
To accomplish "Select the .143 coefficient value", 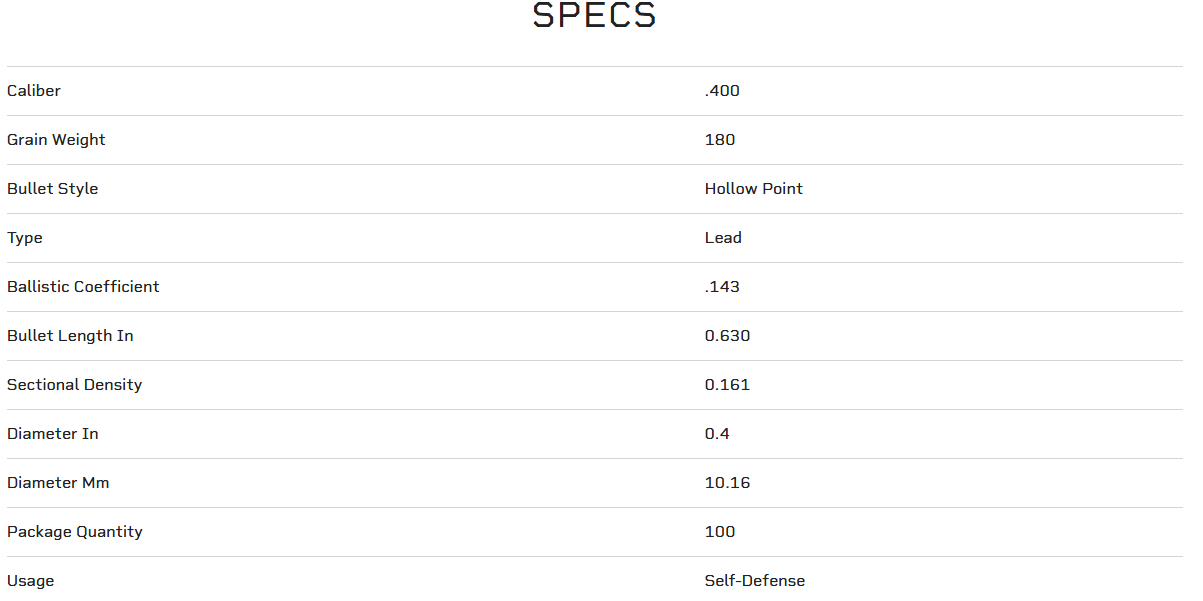I will (x=722, y=287).
